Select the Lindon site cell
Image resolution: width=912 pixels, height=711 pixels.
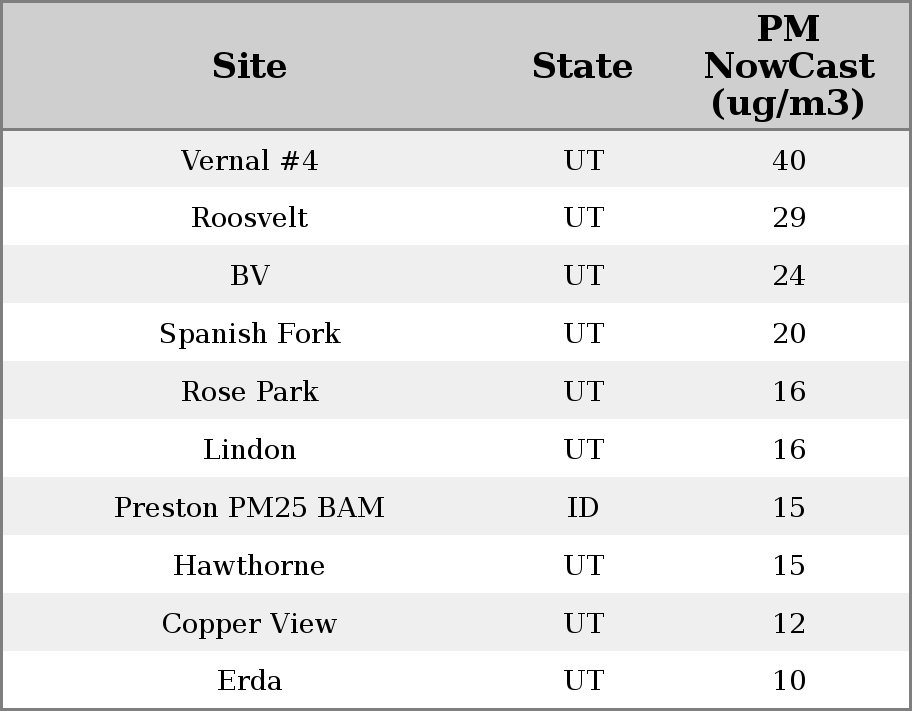pyautogui.click(x=249, y=450)
